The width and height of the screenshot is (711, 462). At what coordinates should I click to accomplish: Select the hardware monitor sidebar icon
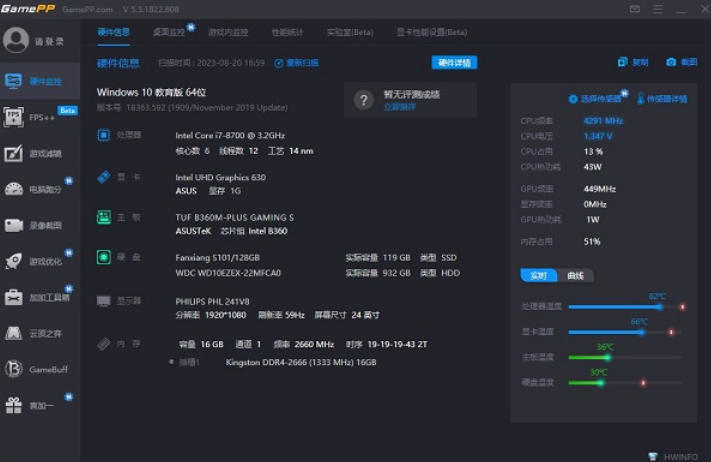[x=13, y=81]
